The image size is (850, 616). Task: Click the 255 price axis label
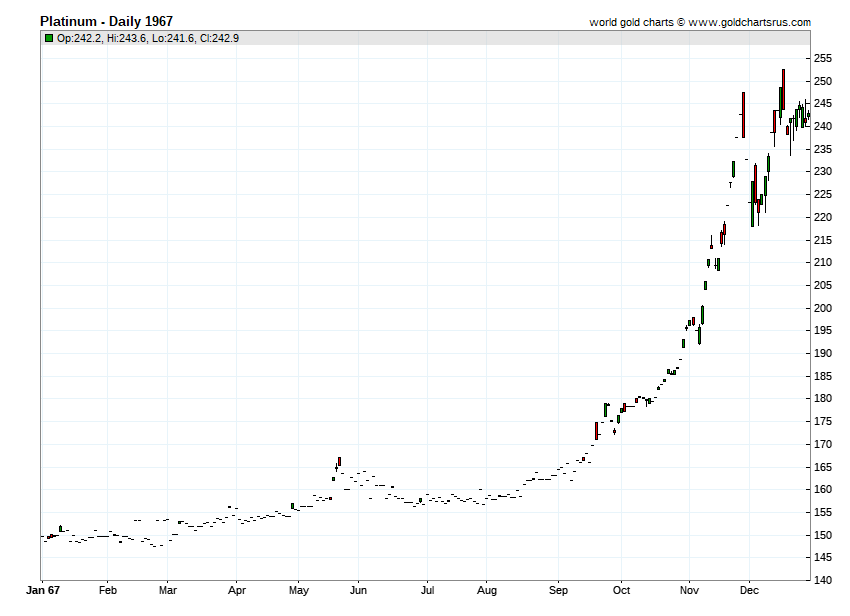click(822, 59)
